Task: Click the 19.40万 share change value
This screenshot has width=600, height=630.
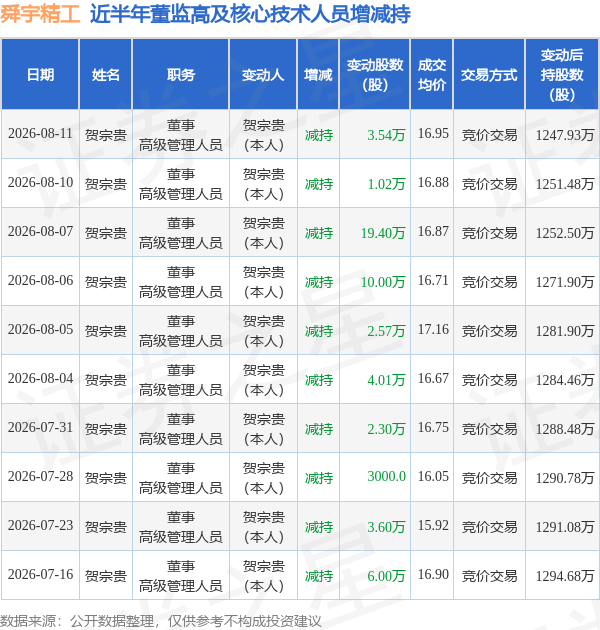Action: tap(383, 233)
